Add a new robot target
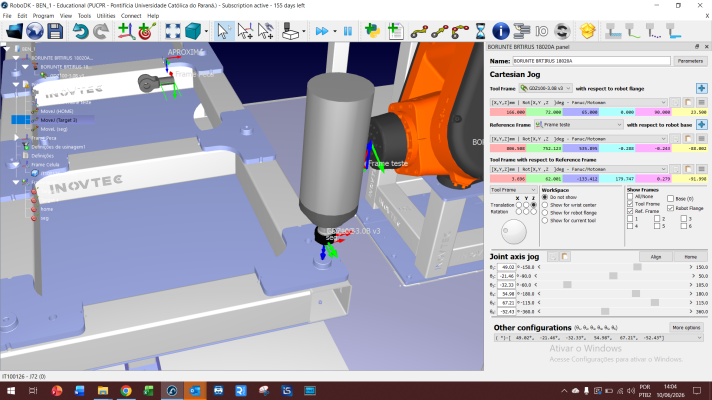712x400 pixels. [x=147, y=31]
